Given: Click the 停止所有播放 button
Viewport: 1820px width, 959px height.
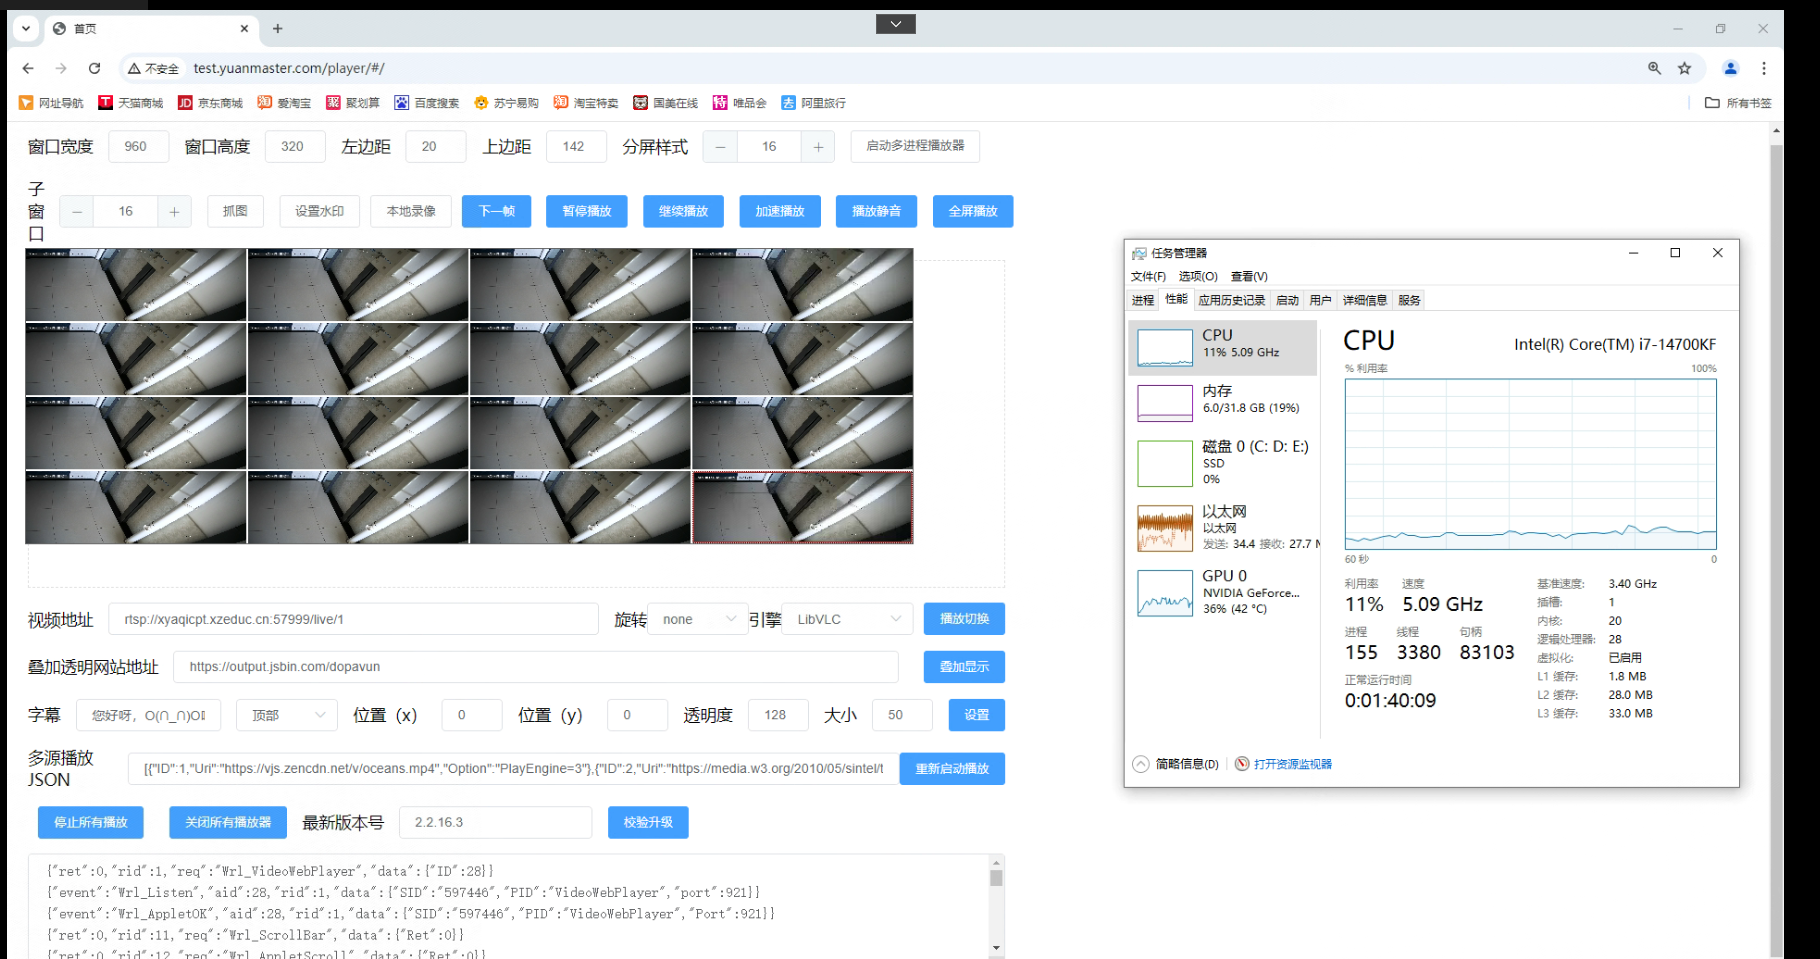Looking at the screenshot, I should point(91,822).
